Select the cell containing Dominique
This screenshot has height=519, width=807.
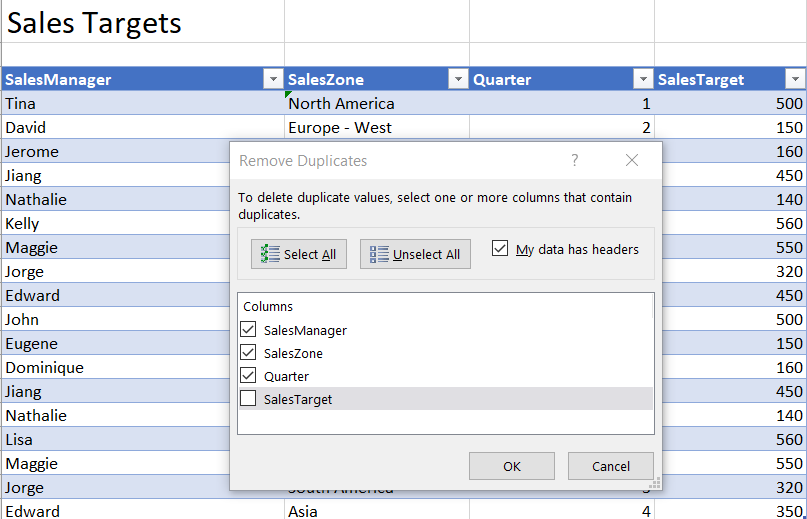tap(116, 368)
